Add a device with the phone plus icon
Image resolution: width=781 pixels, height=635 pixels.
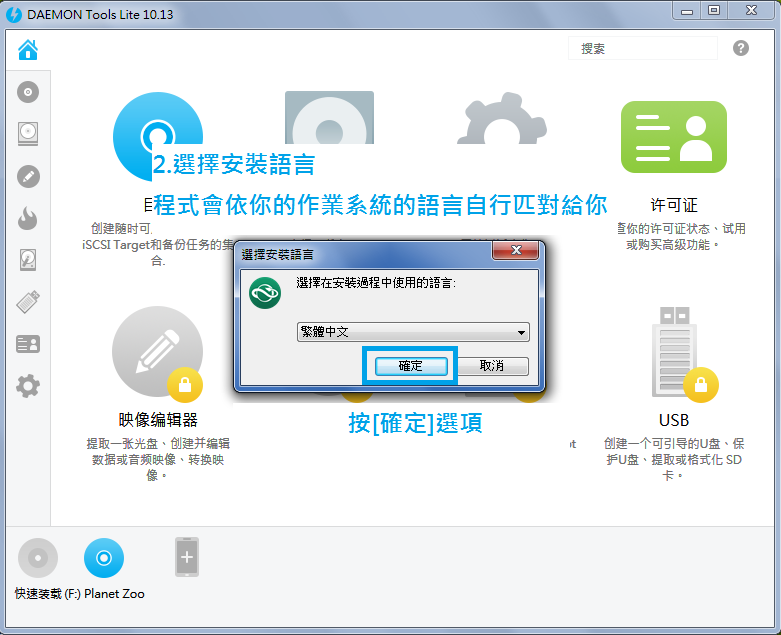tap(187, 557)
